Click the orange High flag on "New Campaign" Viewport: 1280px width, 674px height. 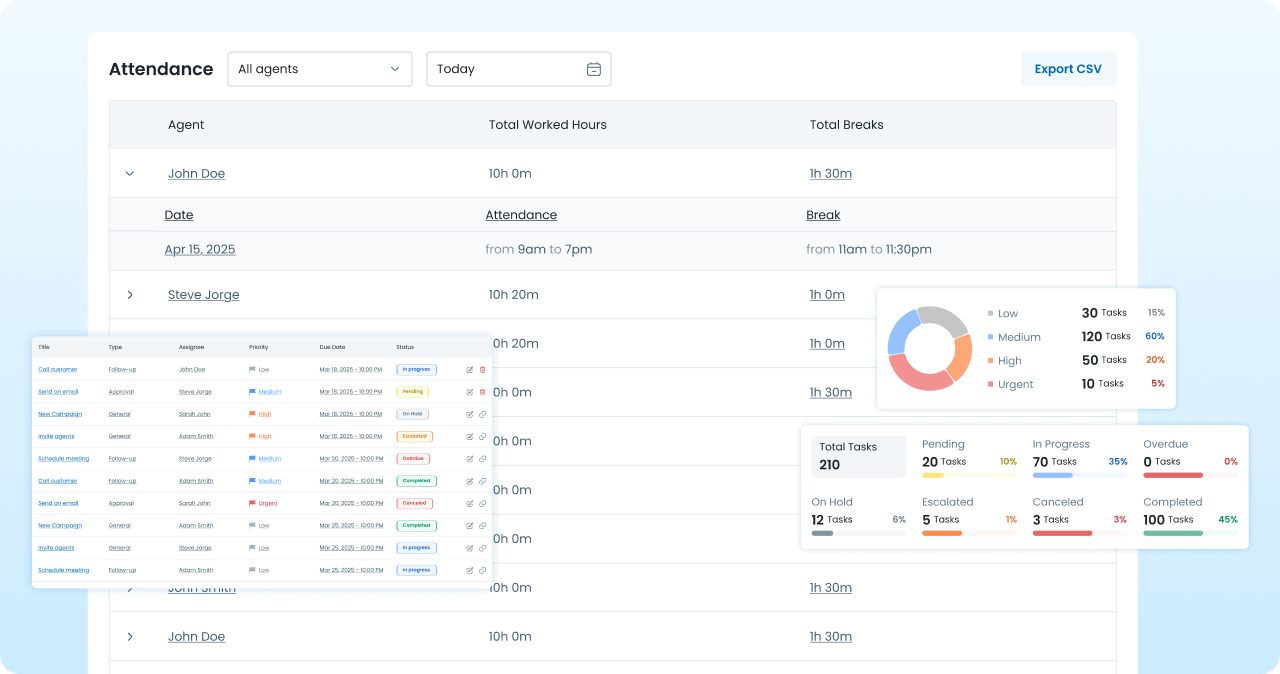tap(253, 414)
